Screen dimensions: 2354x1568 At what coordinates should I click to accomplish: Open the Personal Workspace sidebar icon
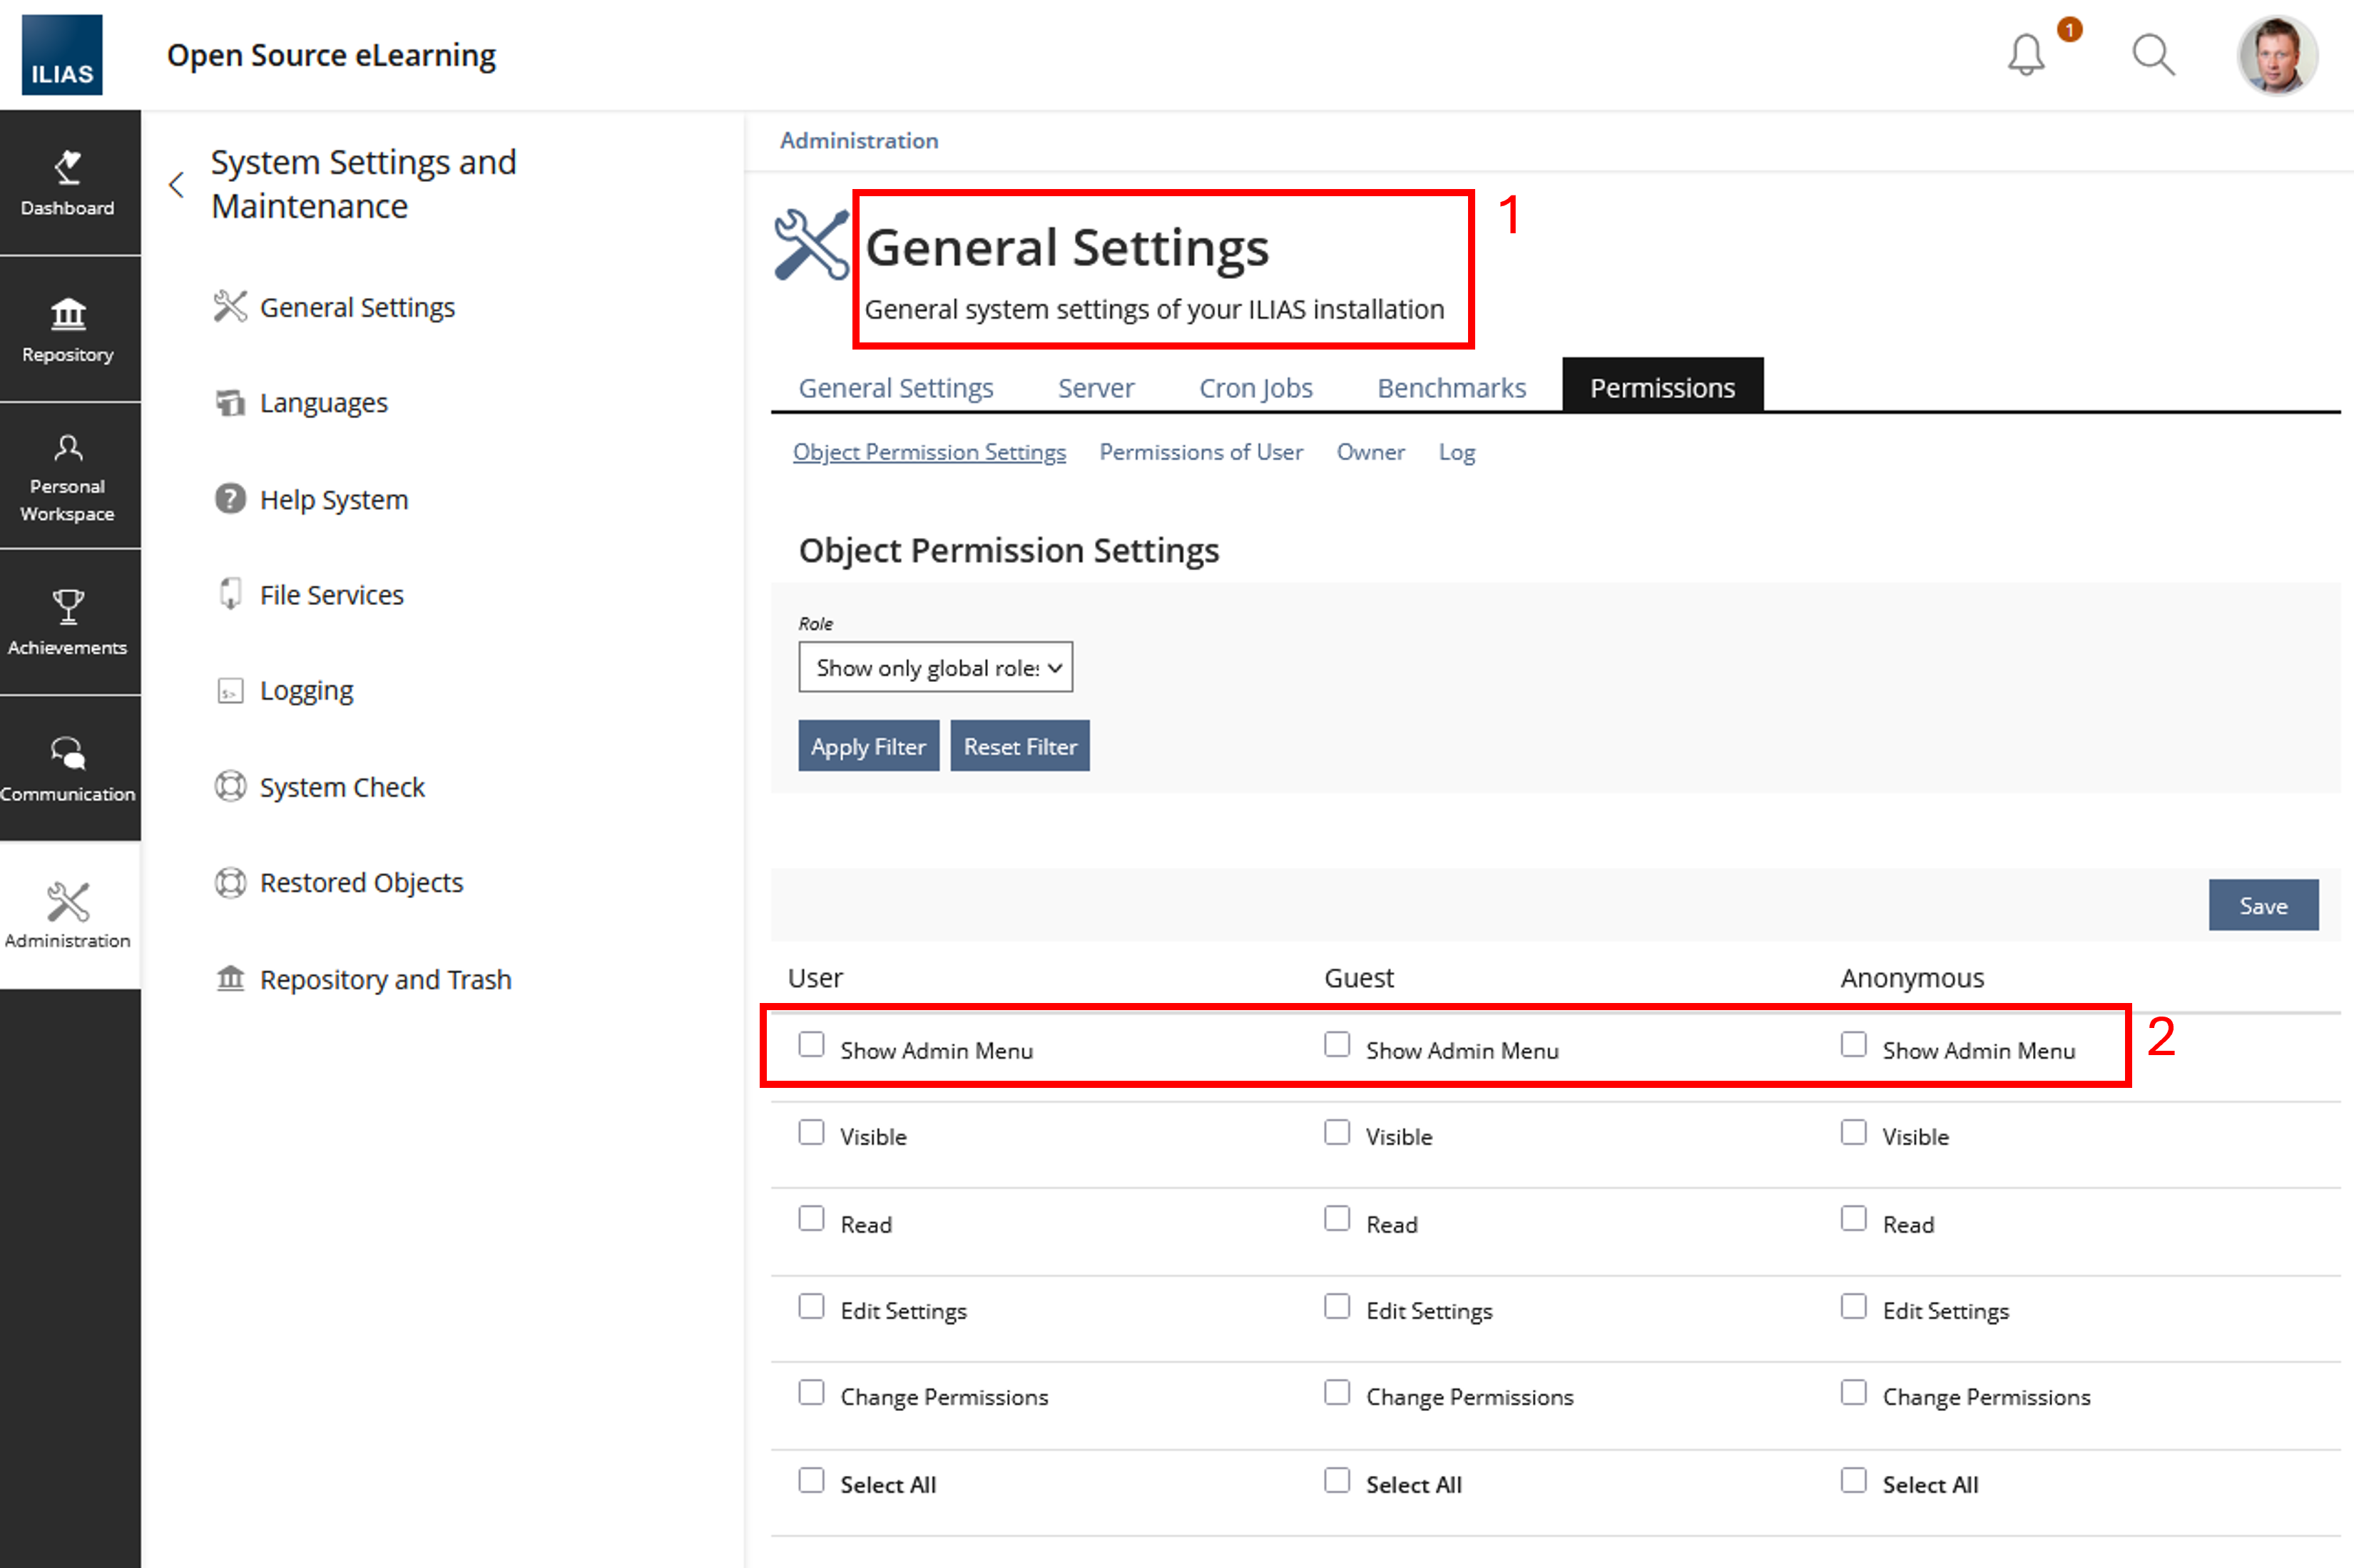(x=68, y=477)
